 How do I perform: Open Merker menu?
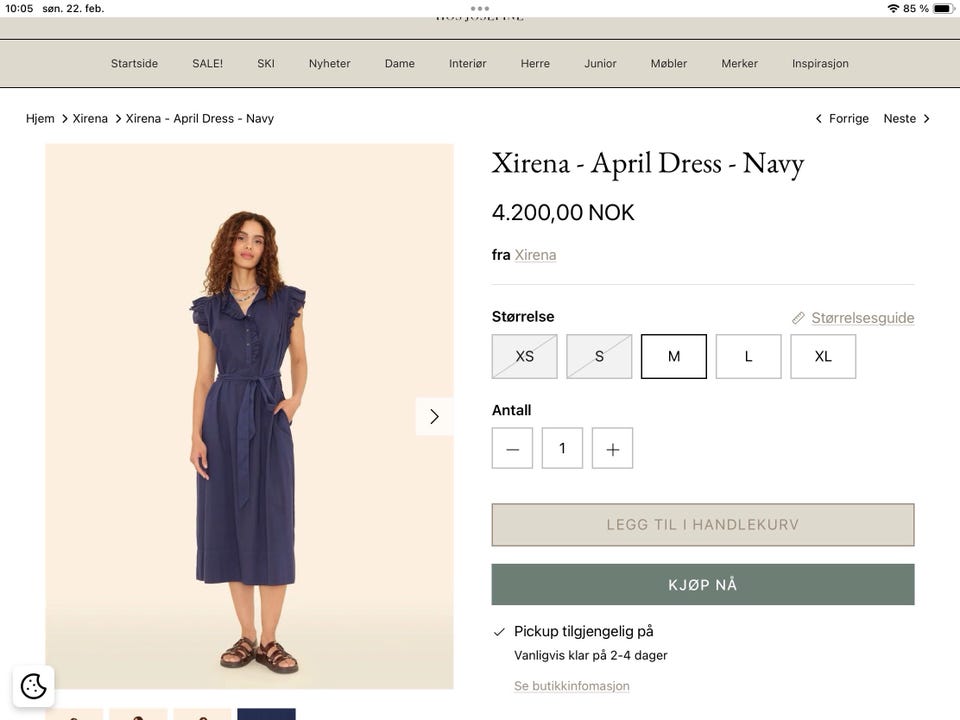click(x=740, y=64)
